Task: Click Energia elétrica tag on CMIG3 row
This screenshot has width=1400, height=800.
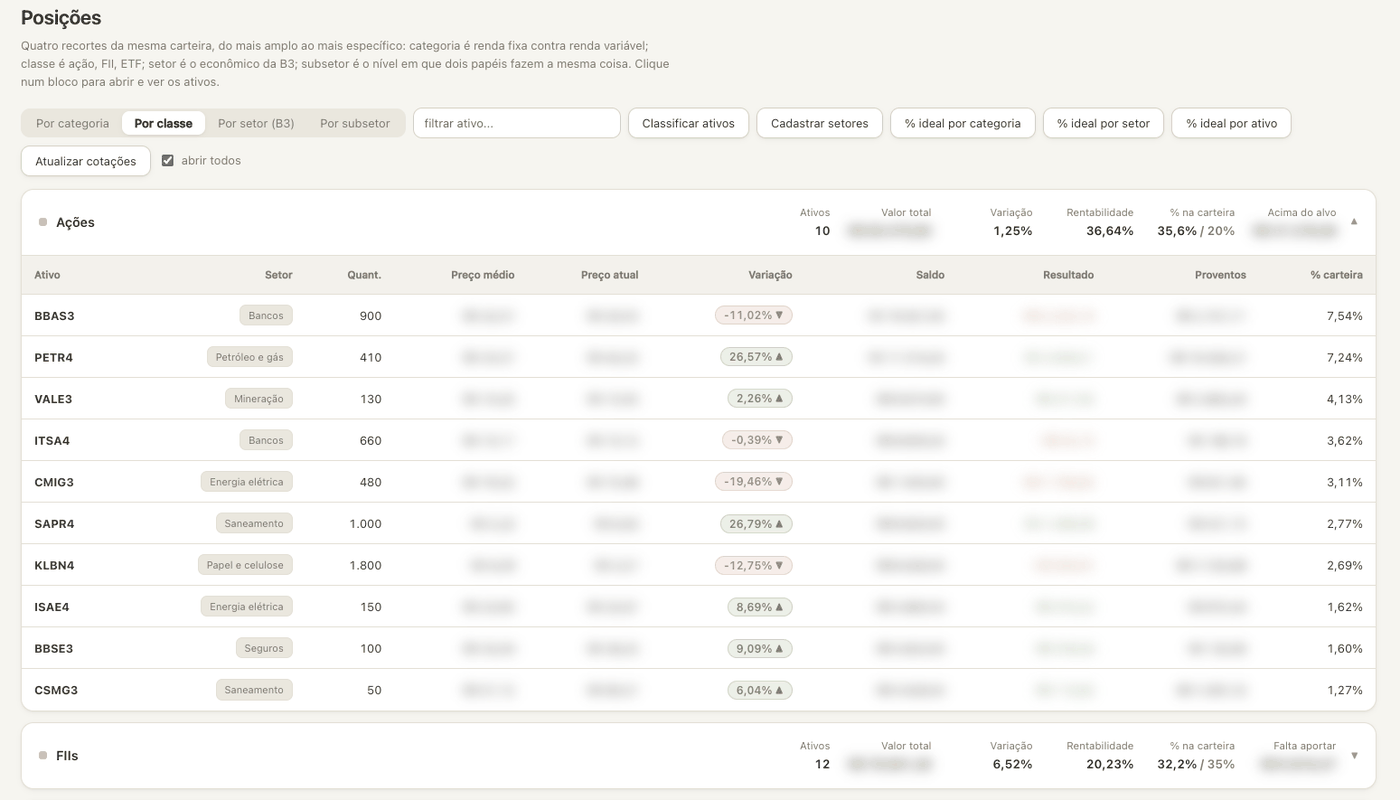Action: click(246, 482)
